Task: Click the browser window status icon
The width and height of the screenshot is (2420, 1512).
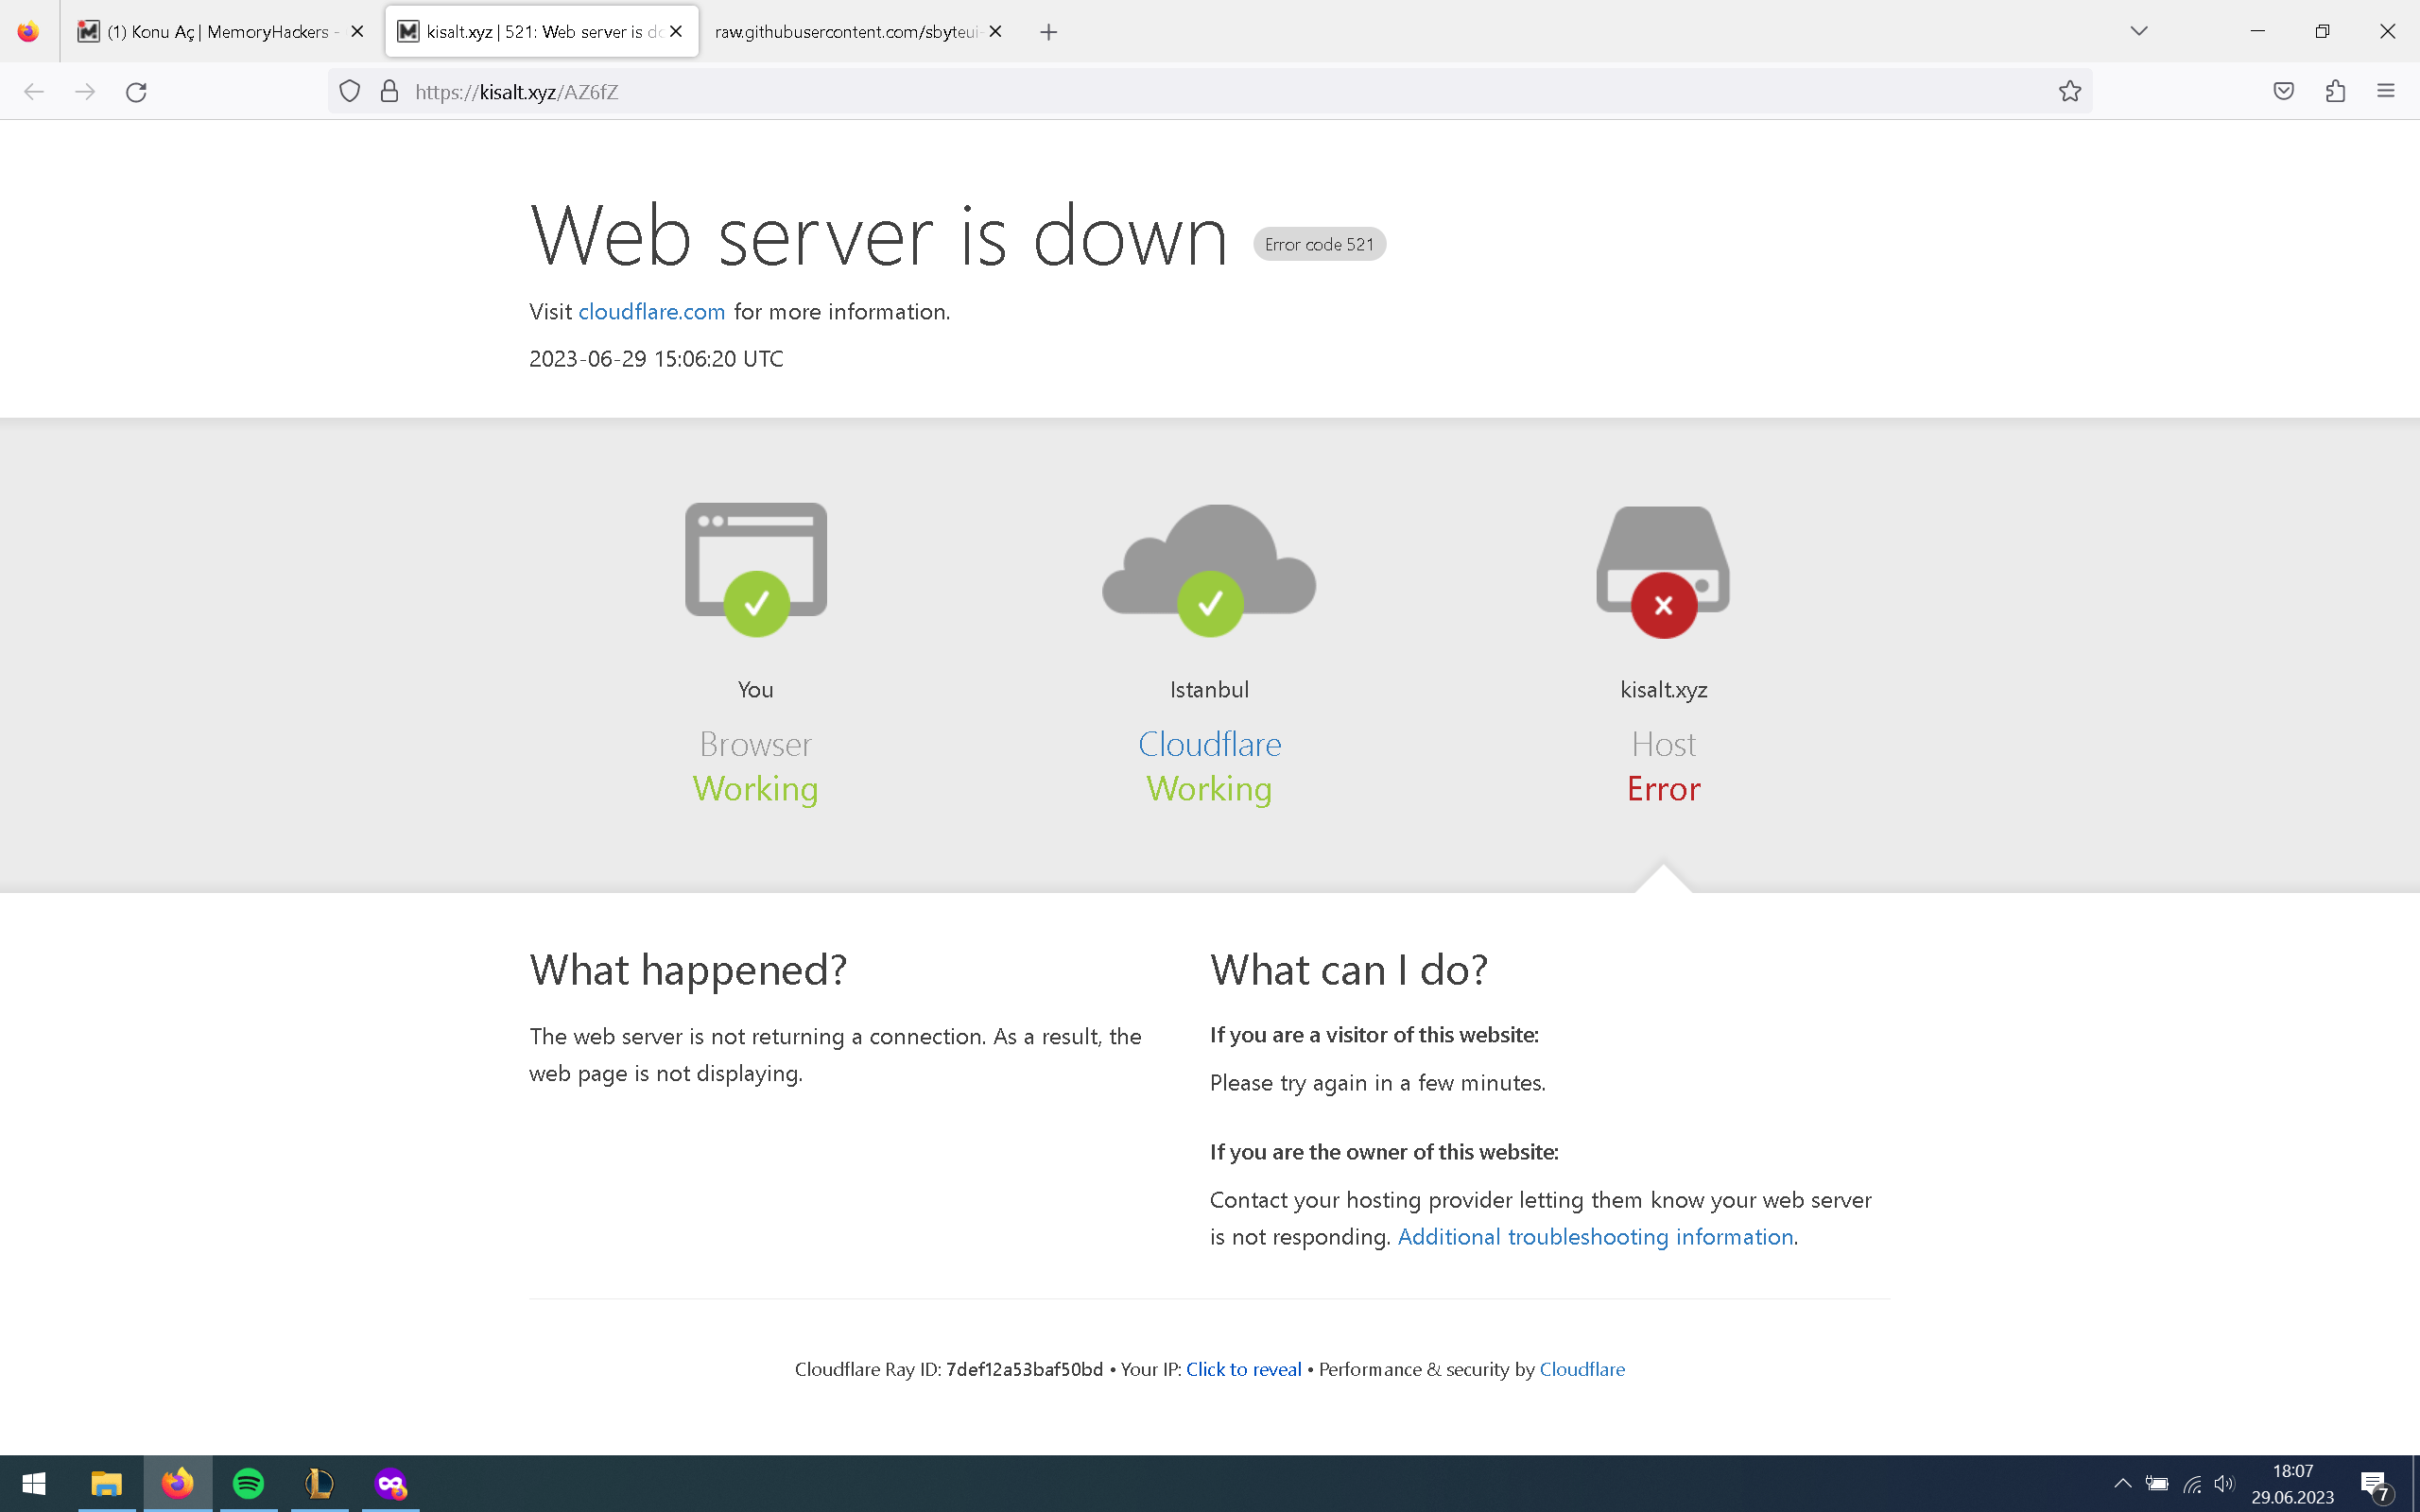Action: [x=756, y=569]
